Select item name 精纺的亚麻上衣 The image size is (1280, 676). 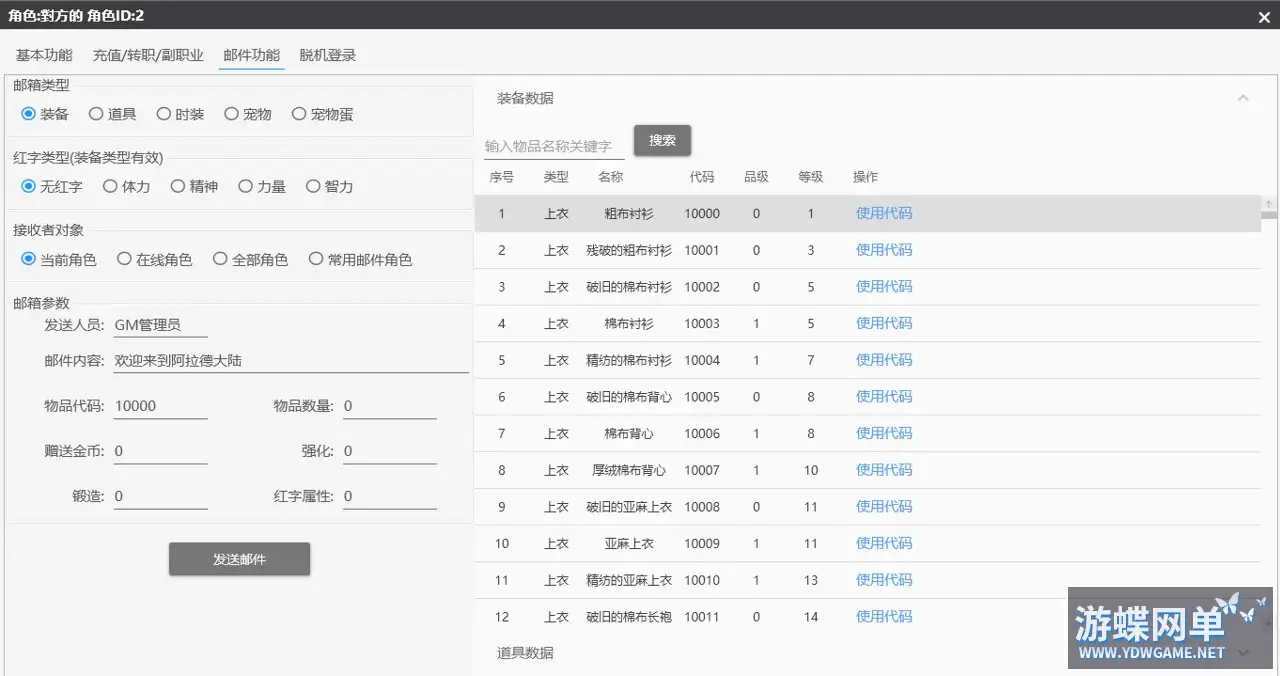pyautogui.click(x=629, y=580)
